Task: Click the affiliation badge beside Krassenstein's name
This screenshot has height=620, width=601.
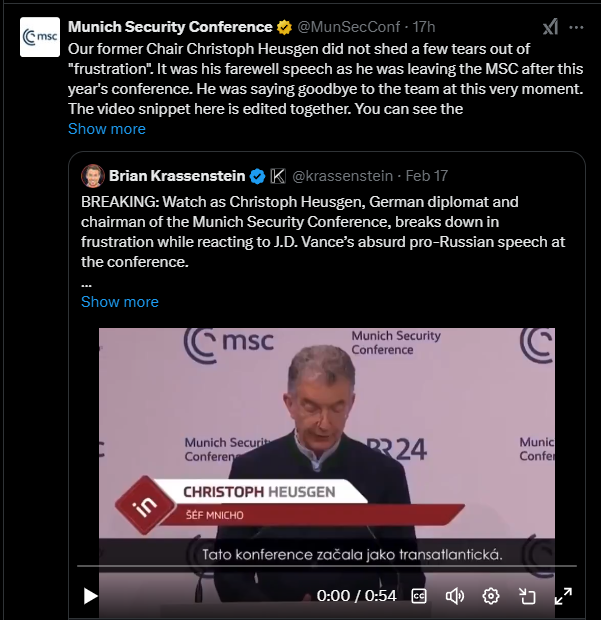Action: 279,176
